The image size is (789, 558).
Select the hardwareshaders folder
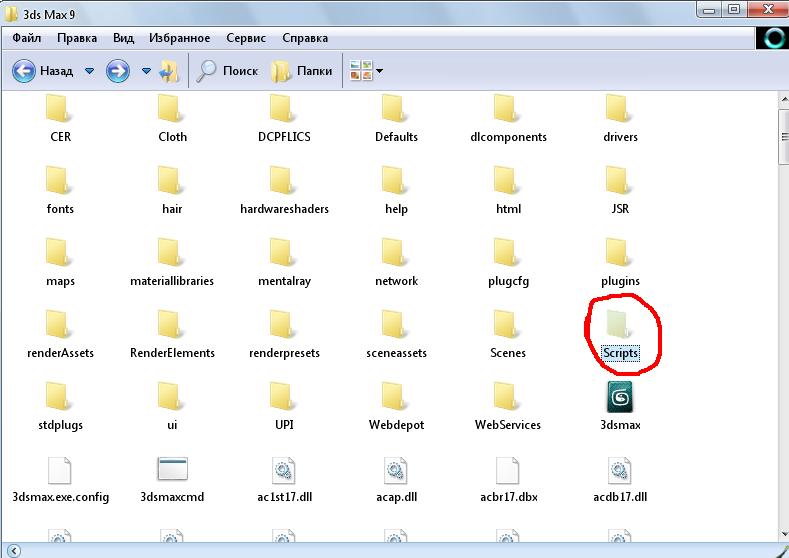[x=284, y=191]
